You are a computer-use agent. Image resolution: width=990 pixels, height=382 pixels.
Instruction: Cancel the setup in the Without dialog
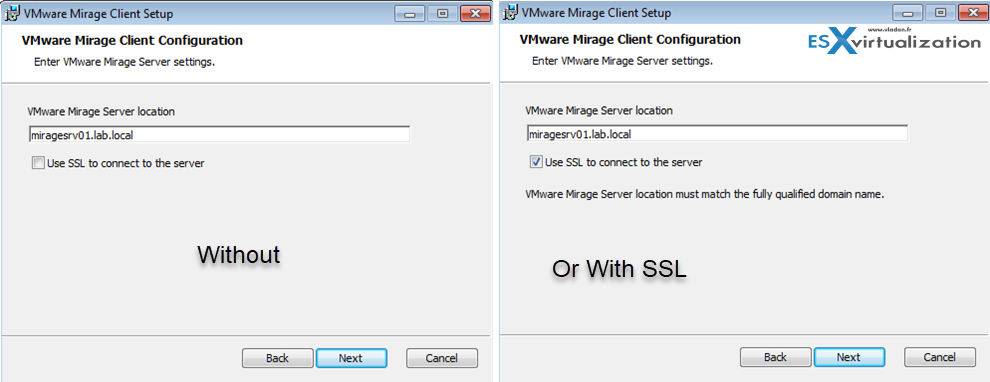click(x=441, y=358)
